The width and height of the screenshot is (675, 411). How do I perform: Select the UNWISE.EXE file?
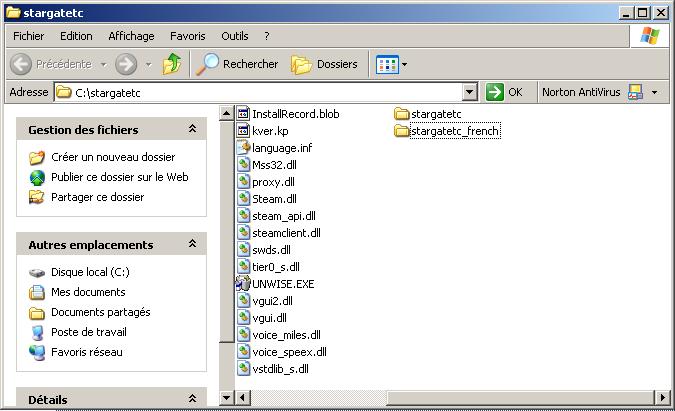coord(282,284)
